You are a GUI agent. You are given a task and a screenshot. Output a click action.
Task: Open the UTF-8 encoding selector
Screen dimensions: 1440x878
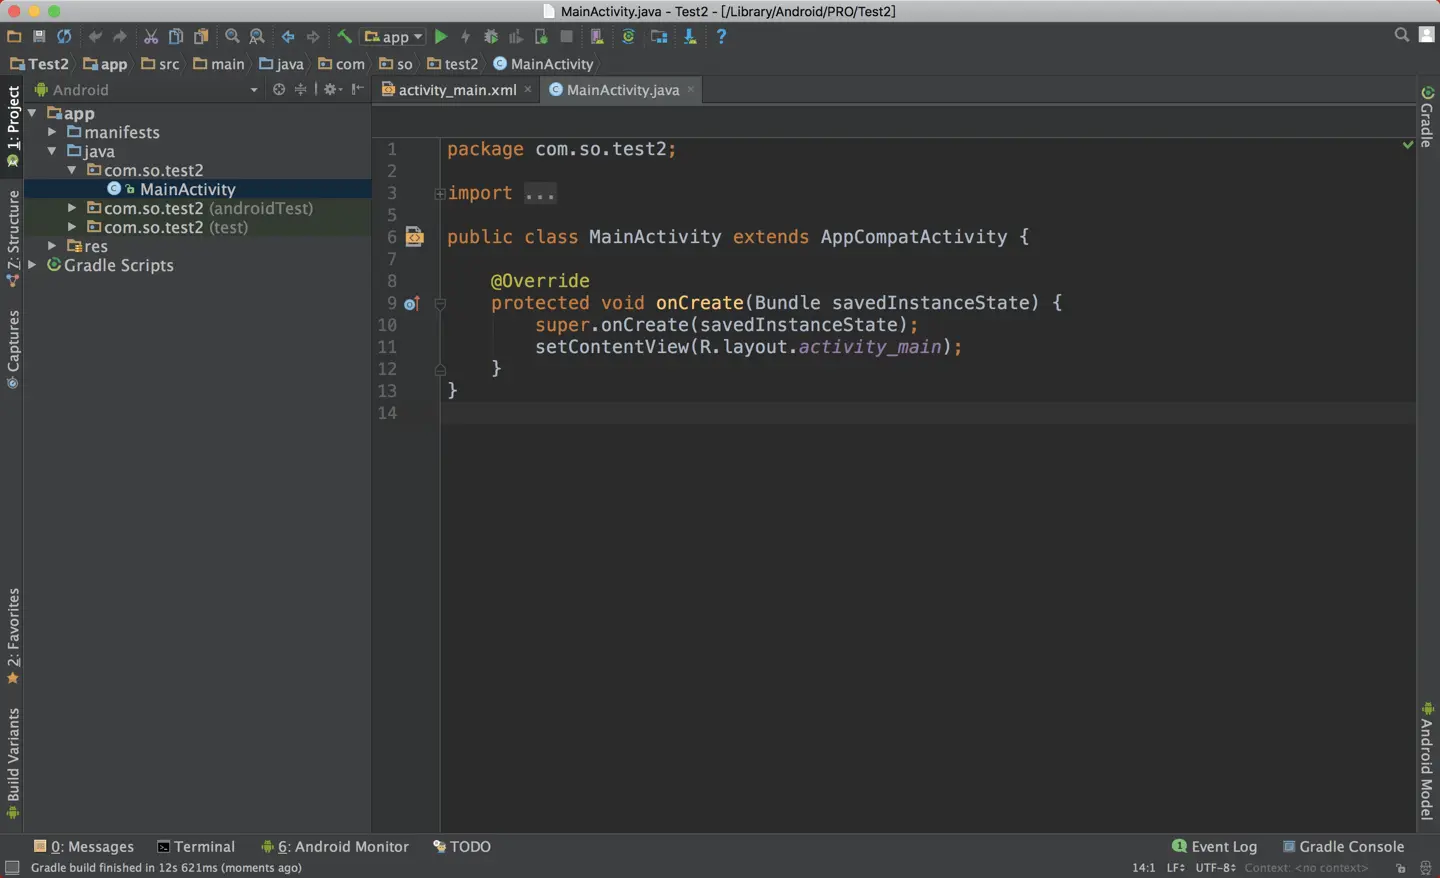1215,868
